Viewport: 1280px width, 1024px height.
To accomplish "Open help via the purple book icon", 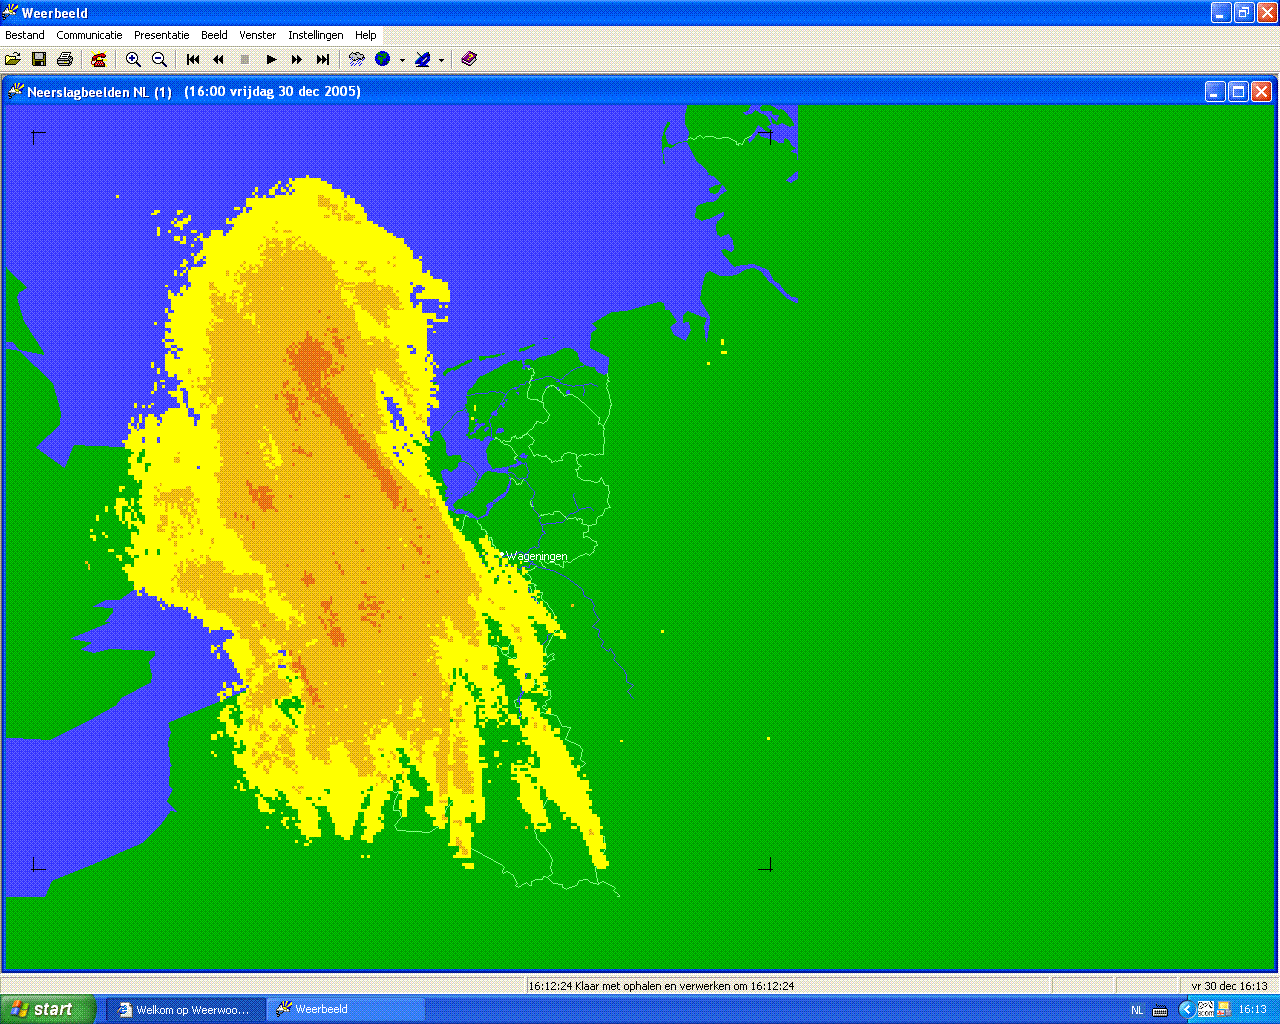I will click(x=469, y=59).
